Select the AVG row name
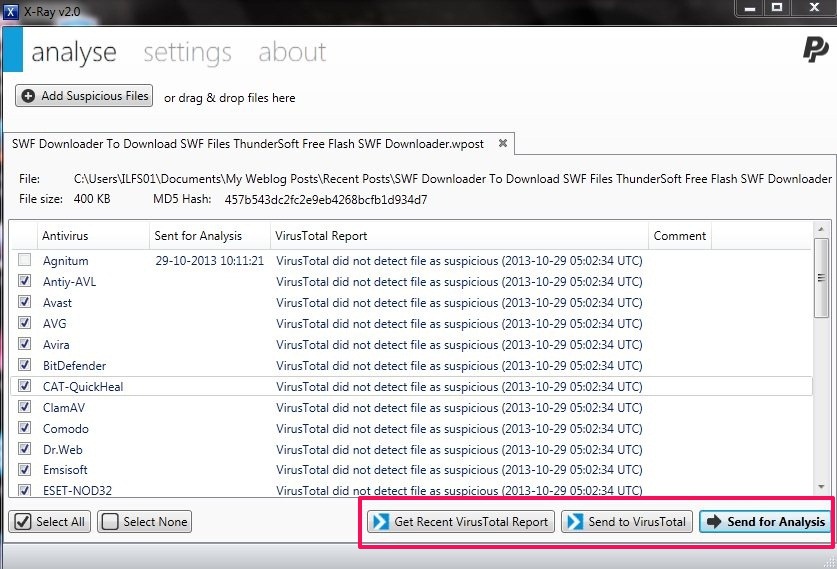This screenshot has height=569, width=837. [x=54, y=323]
